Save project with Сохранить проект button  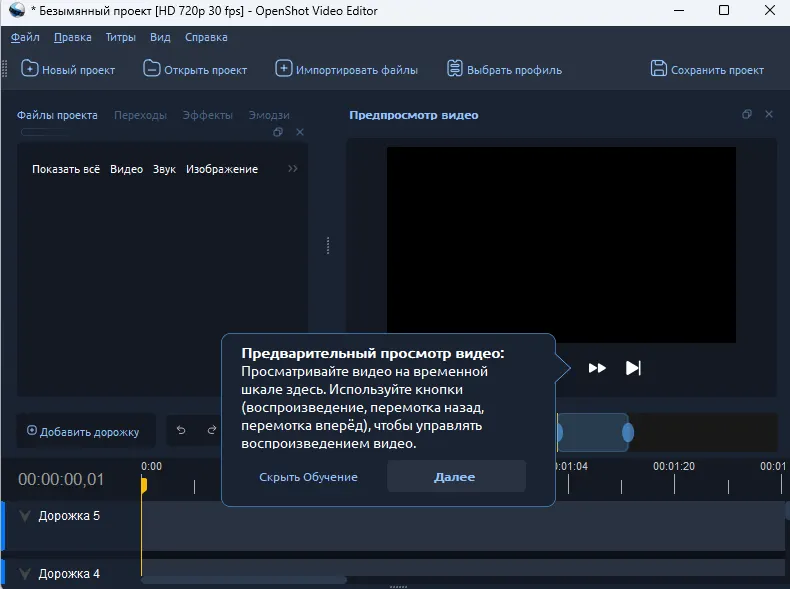click(707, 70)
